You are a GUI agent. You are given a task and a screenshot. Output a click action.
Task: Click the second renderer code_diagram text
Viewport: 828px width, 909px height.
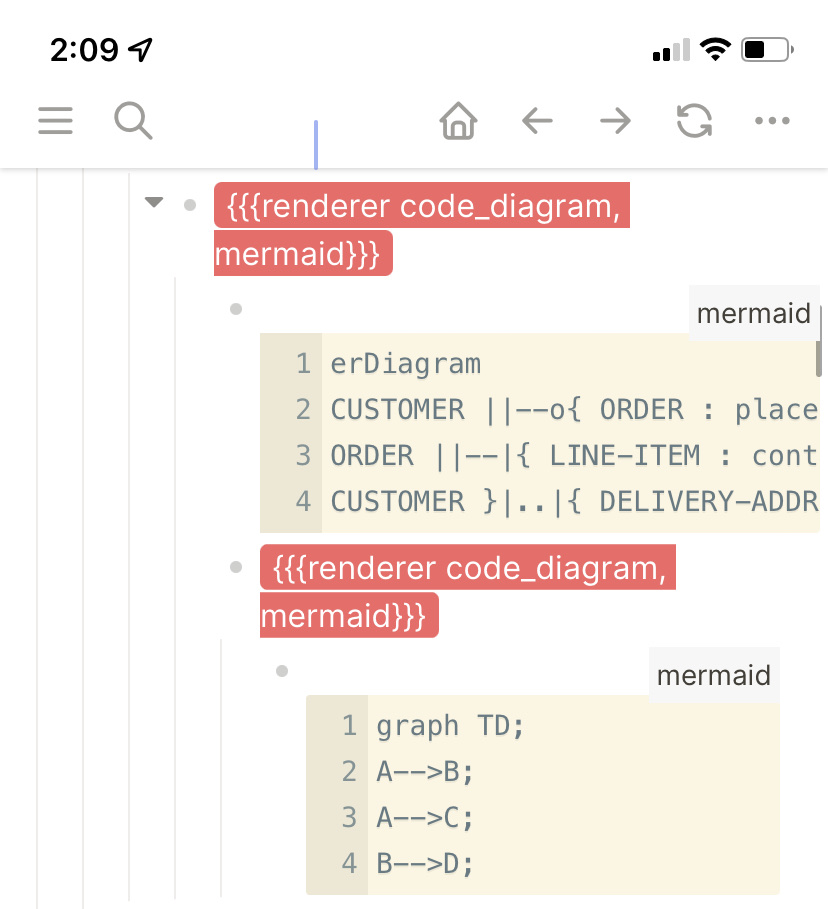467,568
